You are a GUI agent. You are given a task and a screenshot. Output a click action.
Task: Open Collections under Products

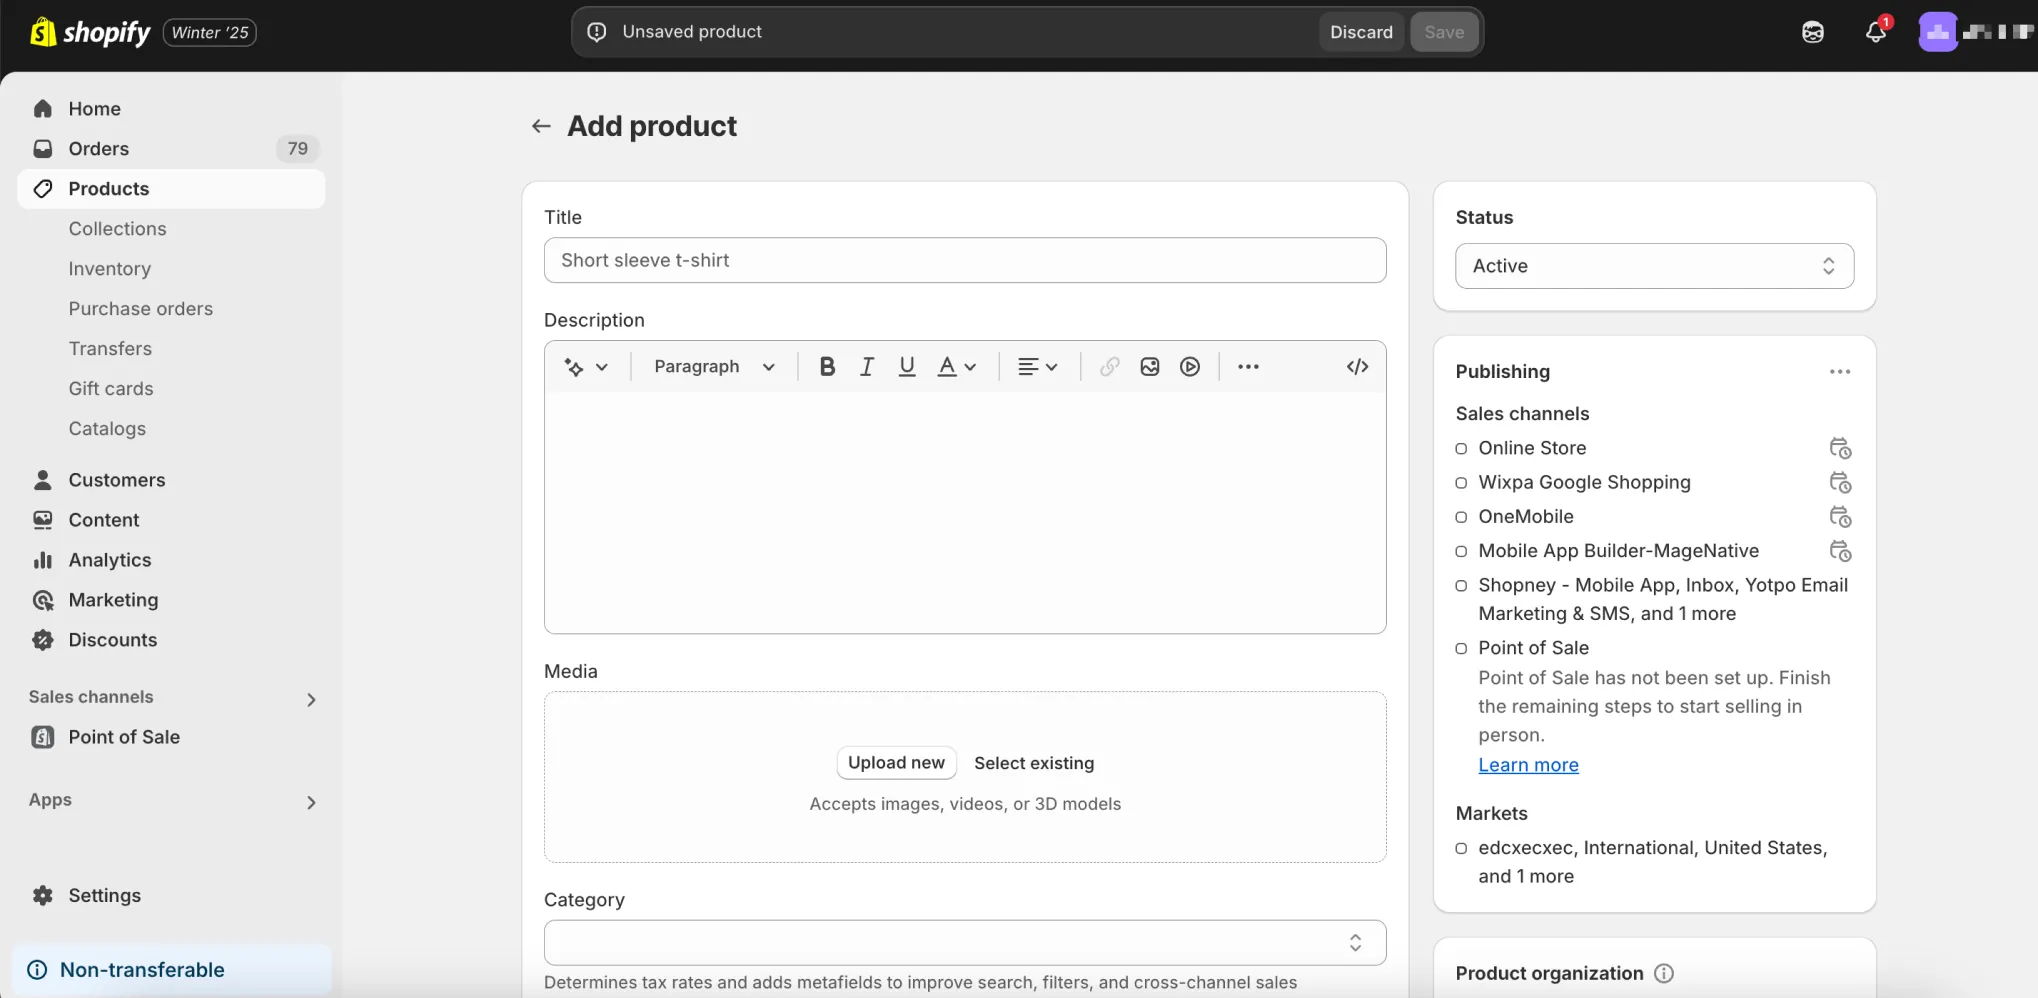(x=117, y=229)
